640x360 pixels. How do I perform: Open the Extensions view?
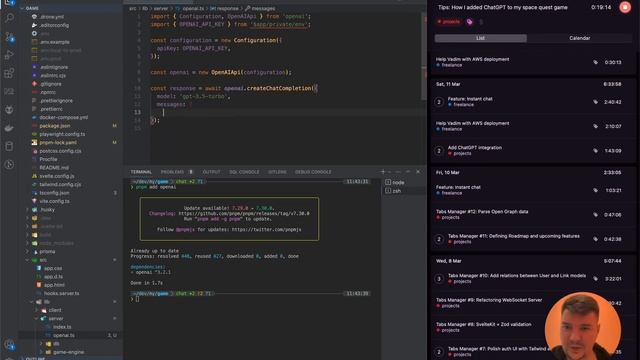pos(9,73)
